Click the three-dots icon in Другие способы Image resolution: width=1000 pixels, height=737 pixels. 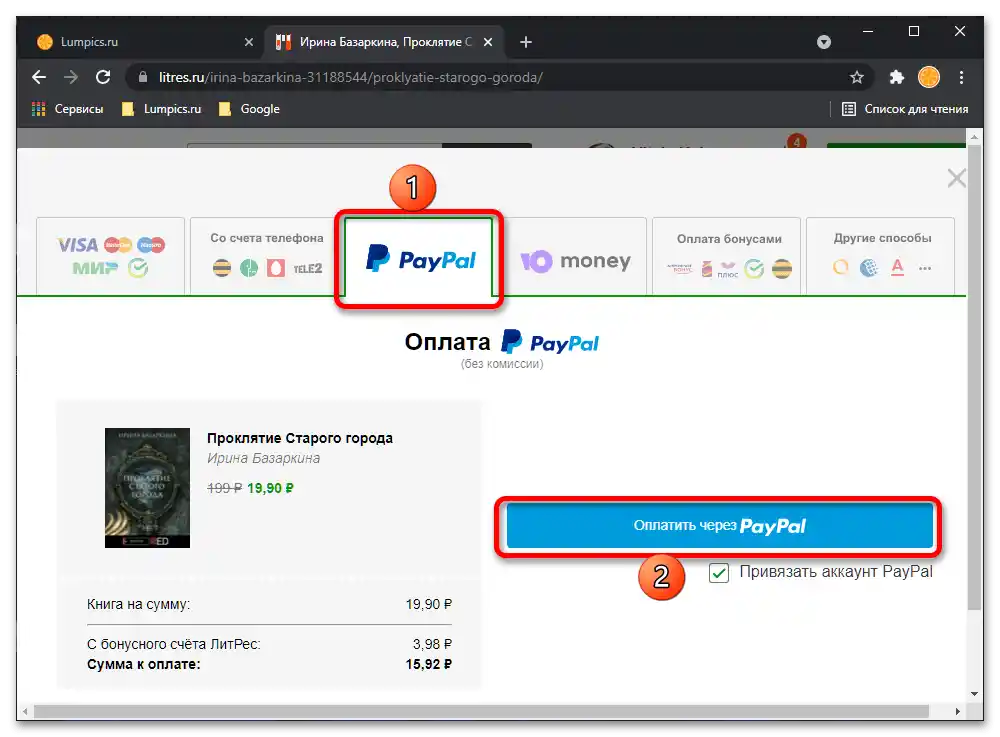[x=925, y=268]
